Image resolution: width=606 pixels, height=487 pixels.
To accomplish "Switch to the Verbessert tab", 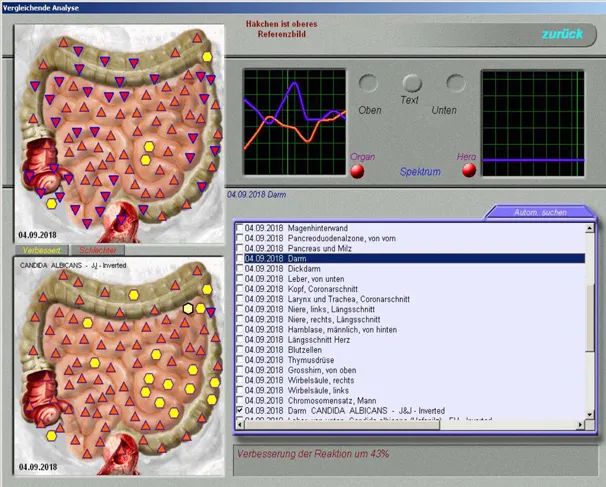I will tap(40, 250).
